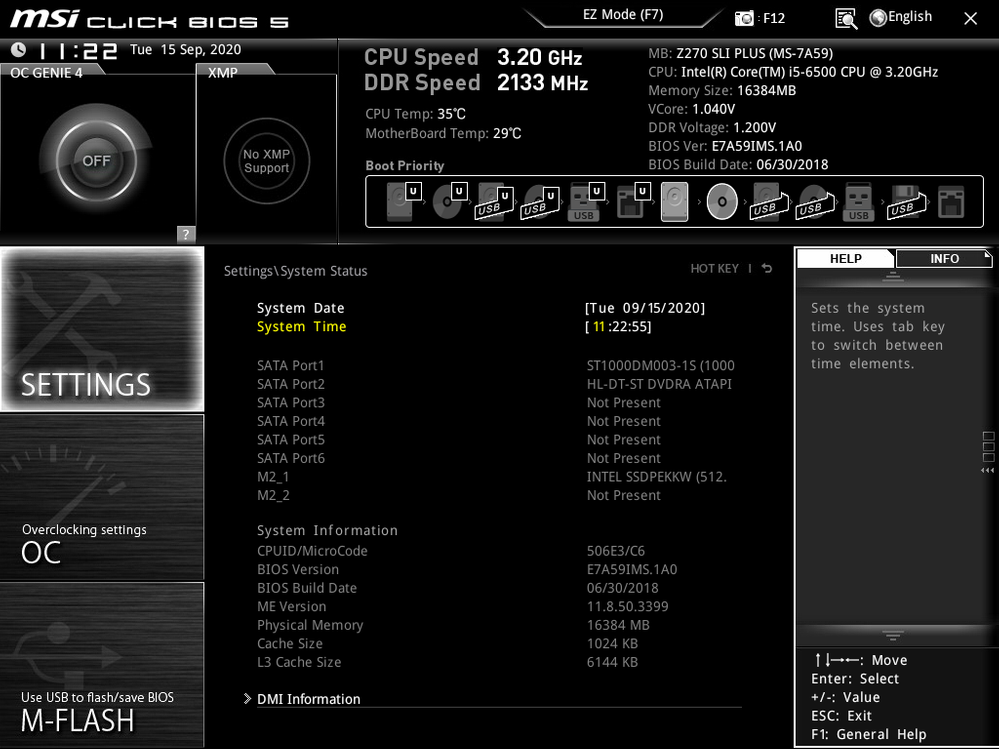Switch to the HELP tab
This screenshot has height=749, width=999.
point(845,259)
